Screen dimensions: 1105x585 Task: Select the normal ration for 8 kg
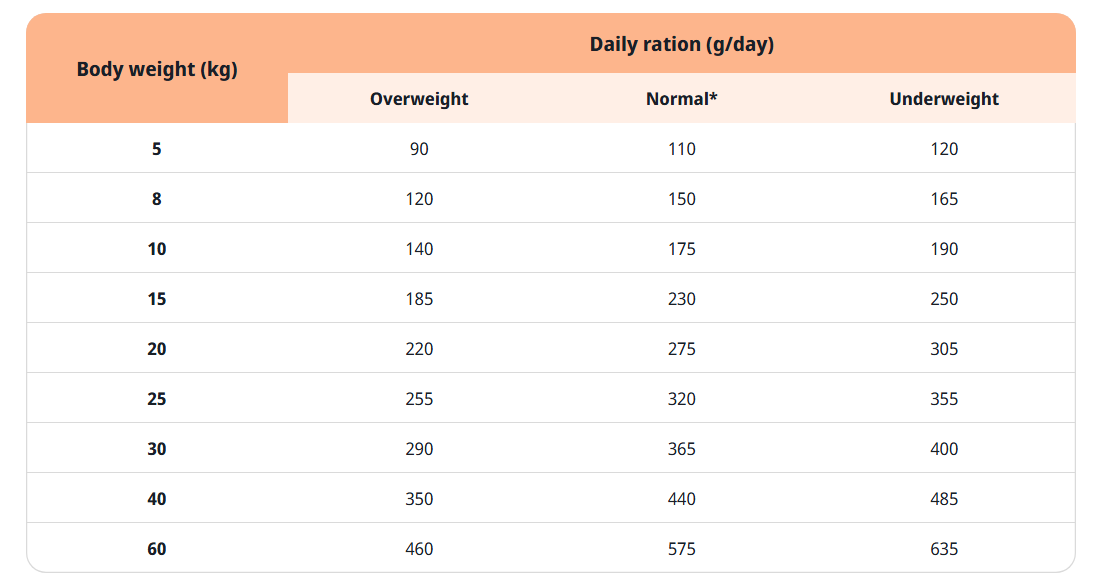681,199
